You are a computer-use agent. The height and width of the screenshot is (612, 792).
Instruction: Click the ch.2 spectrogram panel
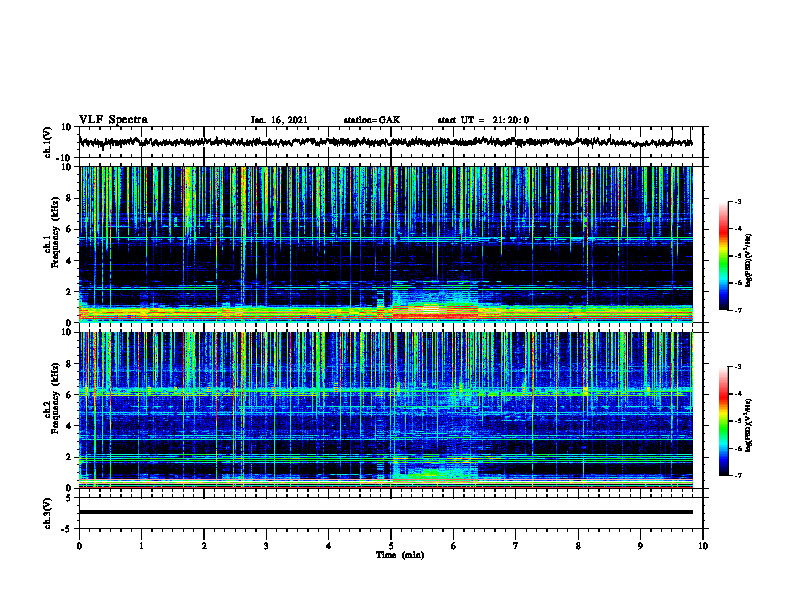tap(385, 410)
